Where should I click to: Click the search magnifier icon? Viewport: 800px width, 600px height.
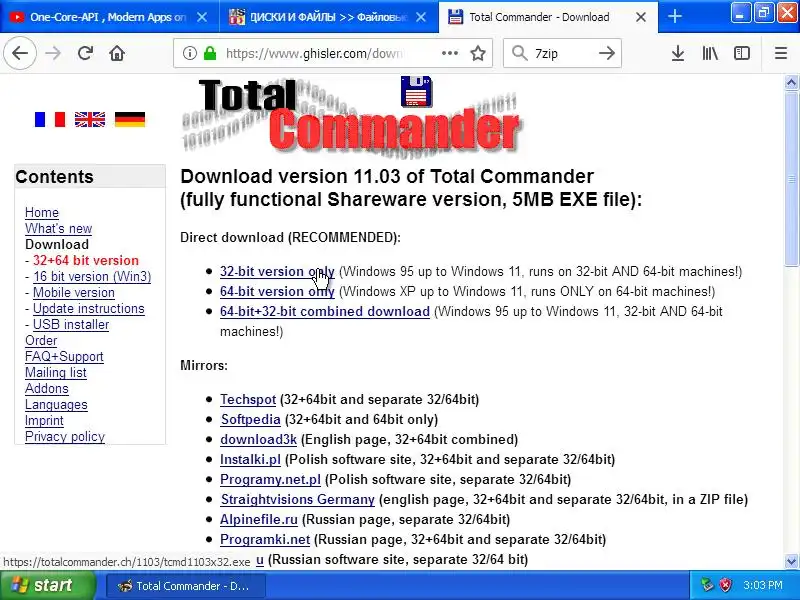coord(519,53)
